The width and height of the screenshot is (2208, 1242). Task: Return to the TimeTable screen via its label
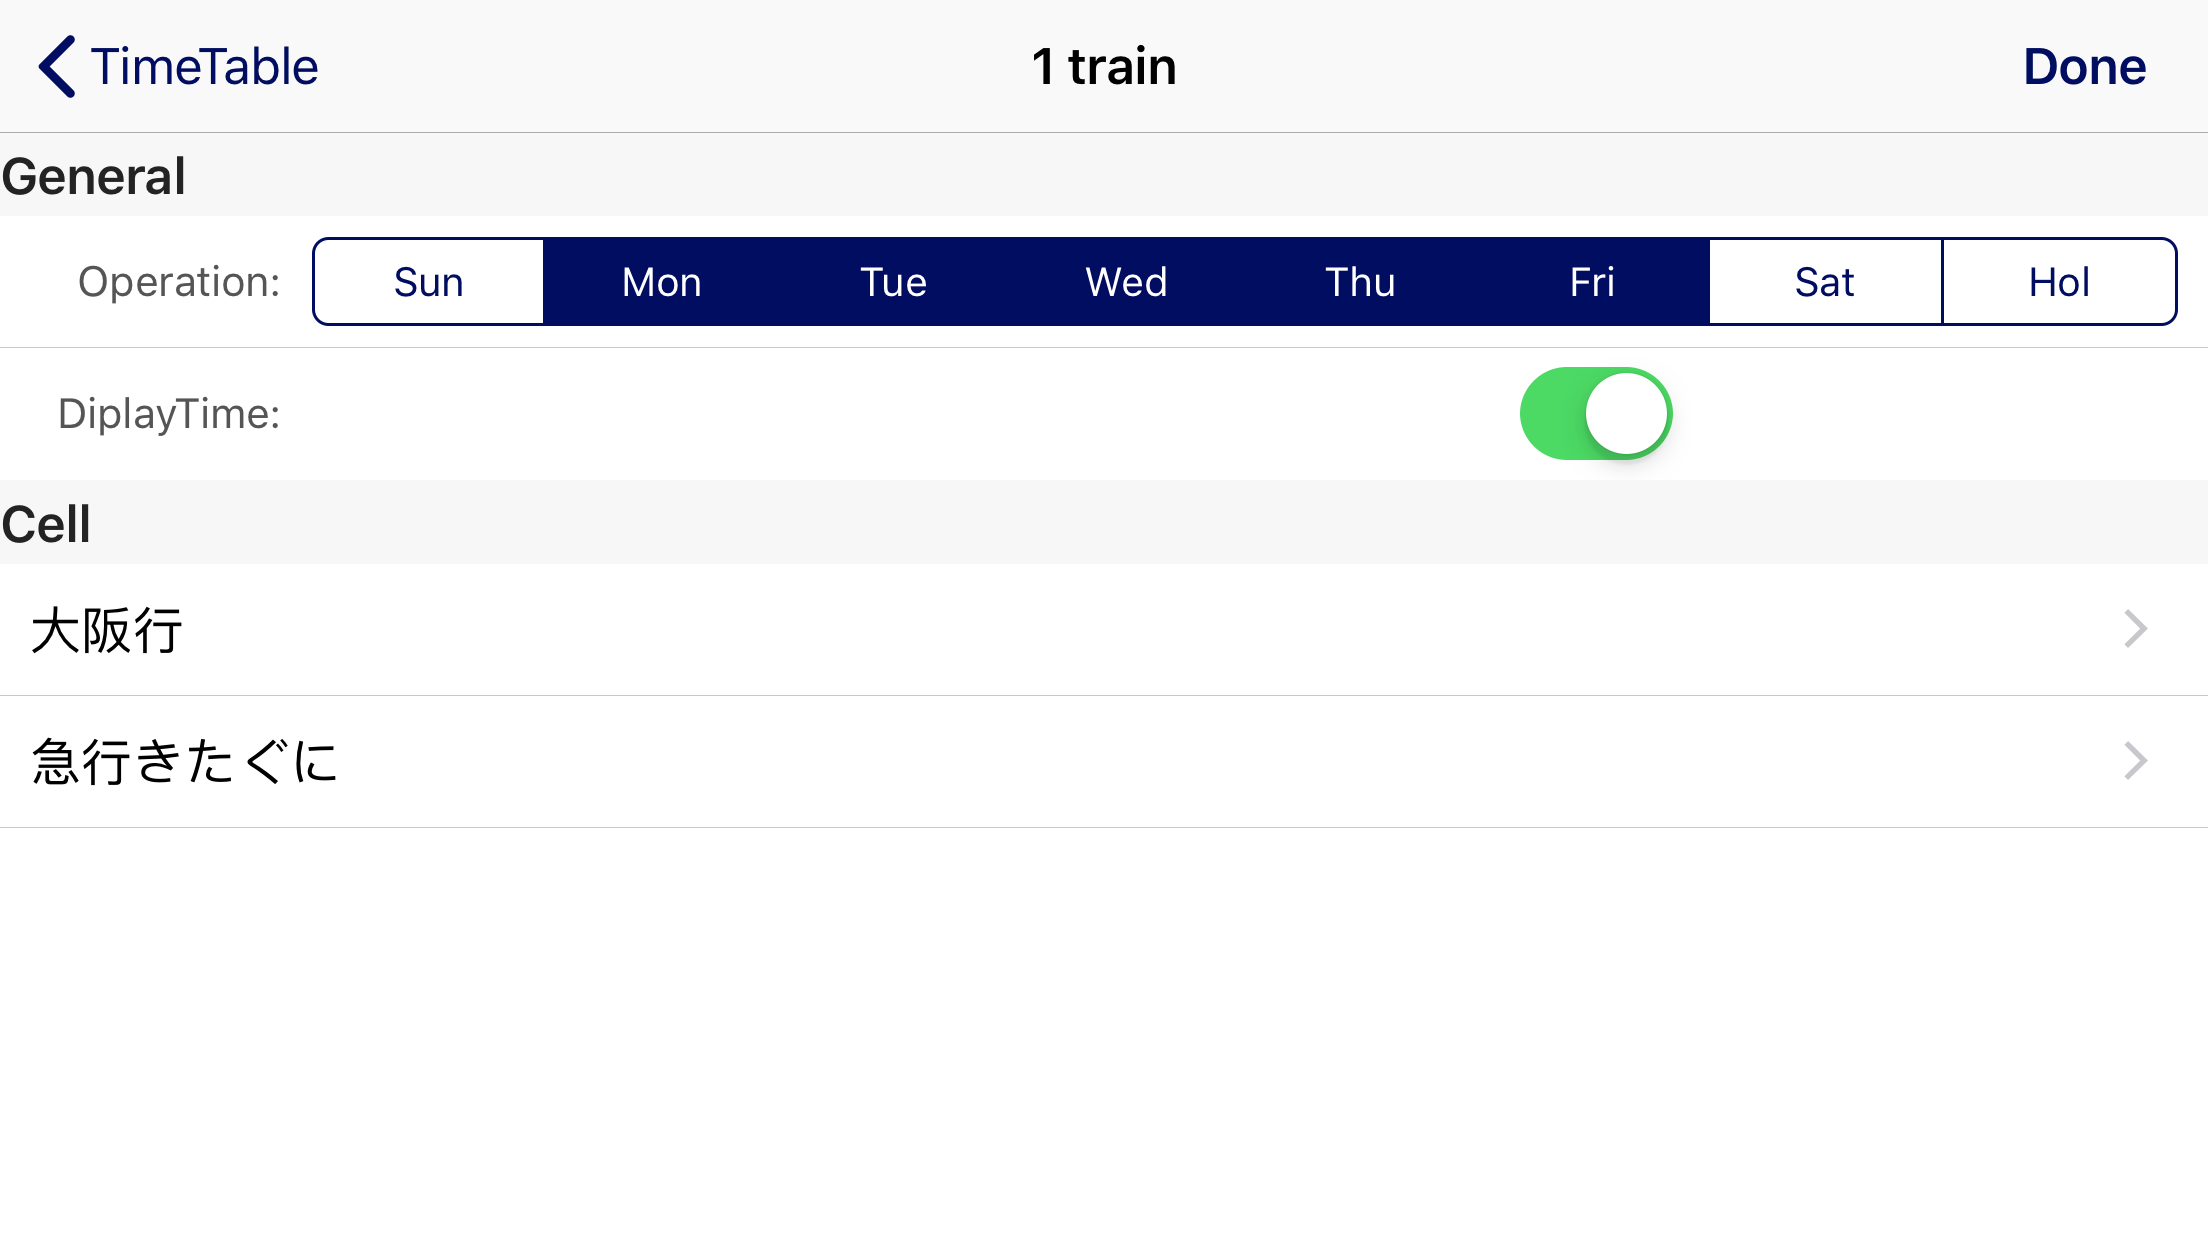[204, 67]
